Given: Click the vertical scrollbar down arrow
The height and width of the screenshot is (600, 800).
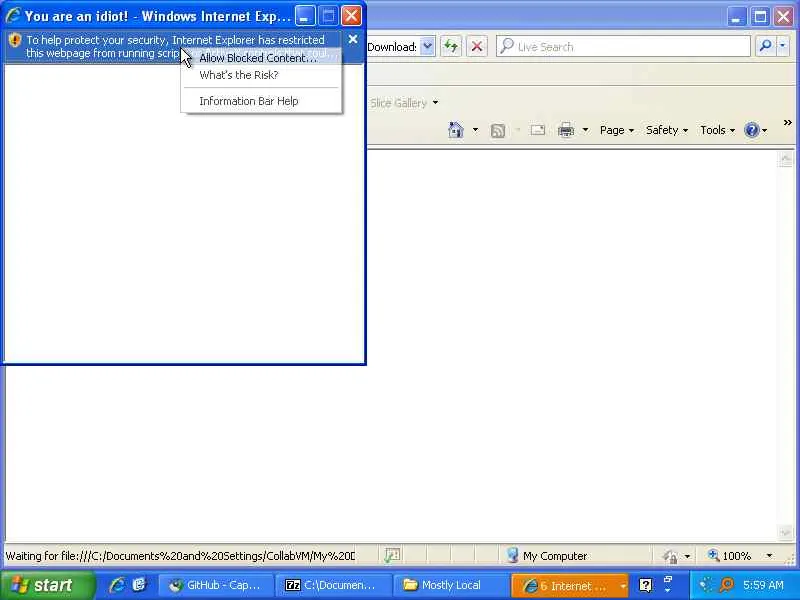Looking at the screenshot, I should (x=785, y=532).
